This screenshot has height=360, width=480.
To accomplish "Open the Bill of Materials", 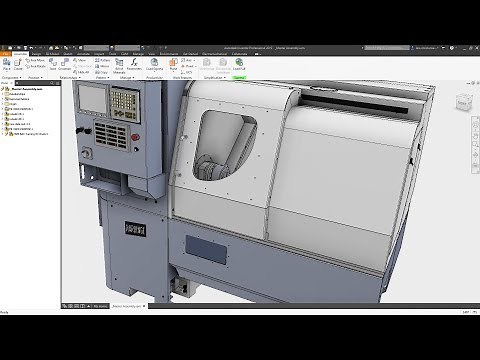I will point(119,66).
